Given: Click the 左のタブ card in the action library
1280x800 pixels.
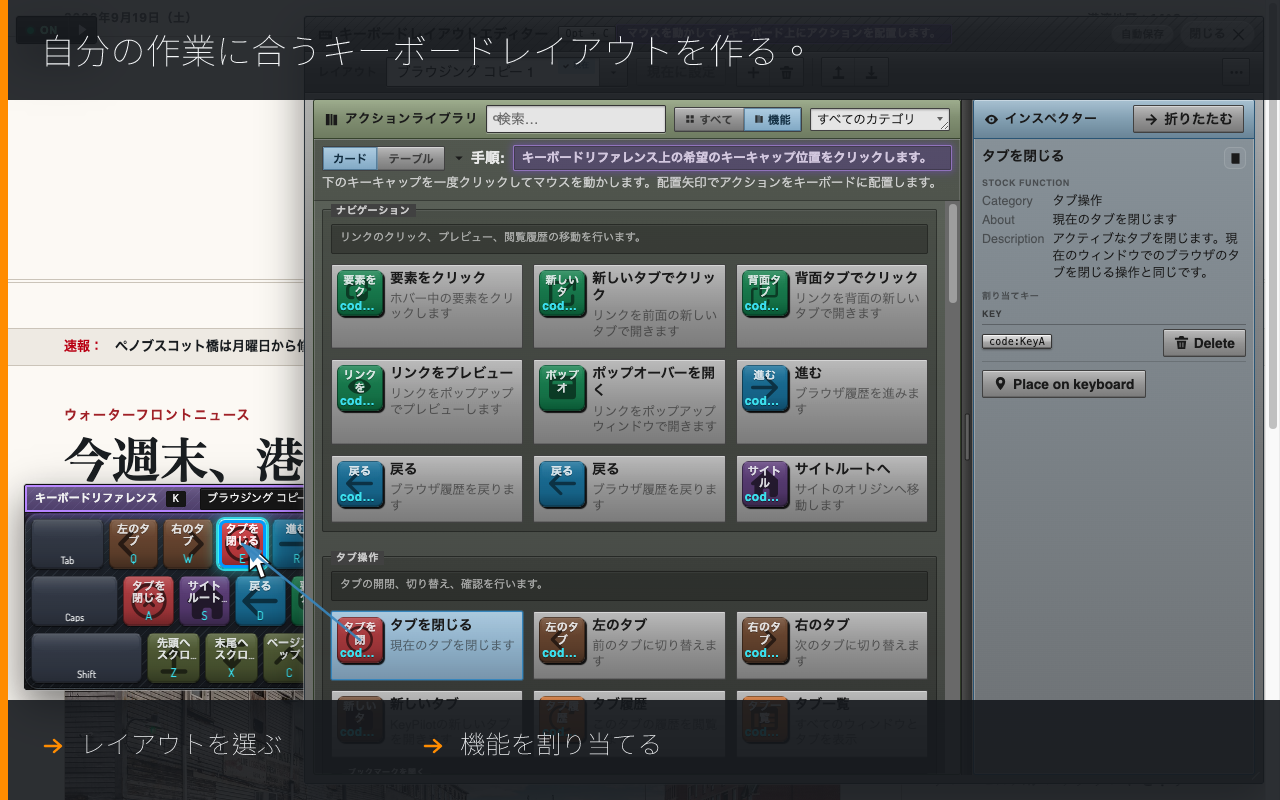Looking at the screenshot, I should click(629, 646).
